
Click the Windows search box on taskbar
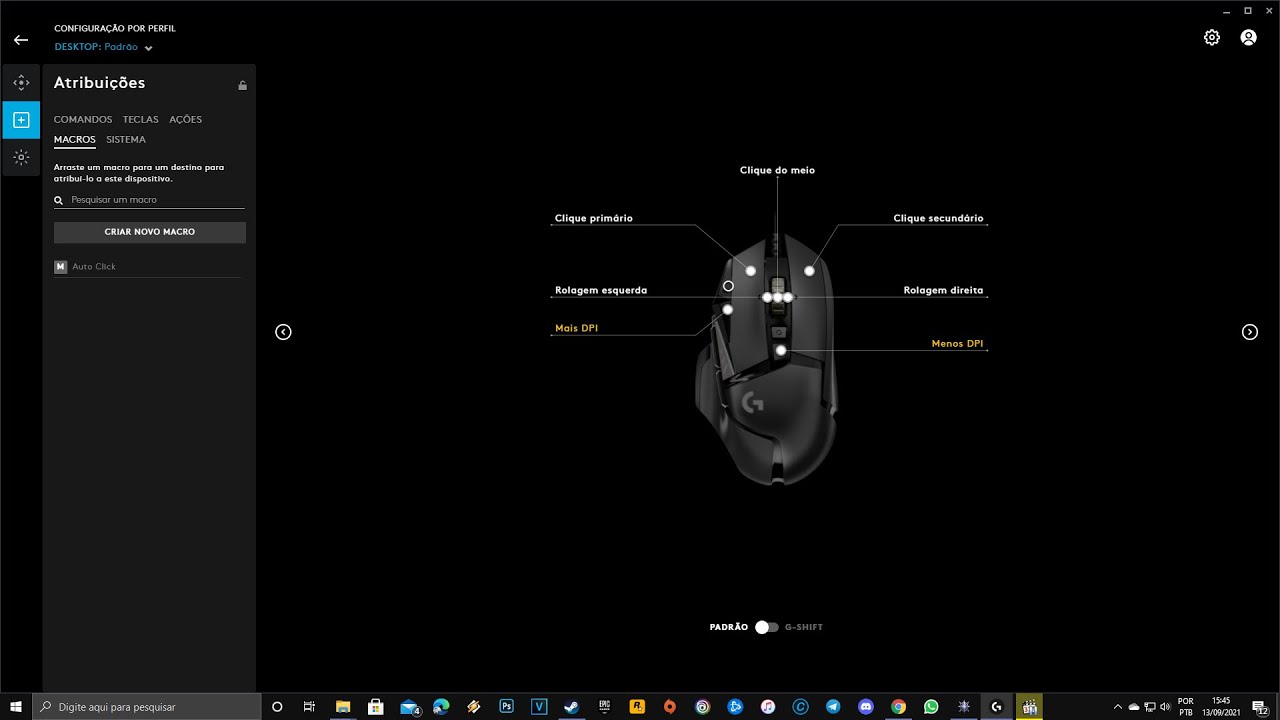click(147, 707)
